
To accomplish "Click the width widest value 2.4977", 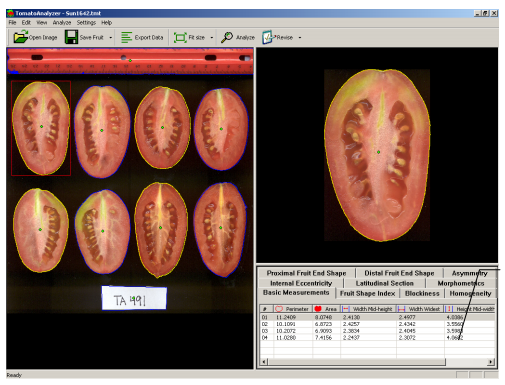I will point(407,317).
